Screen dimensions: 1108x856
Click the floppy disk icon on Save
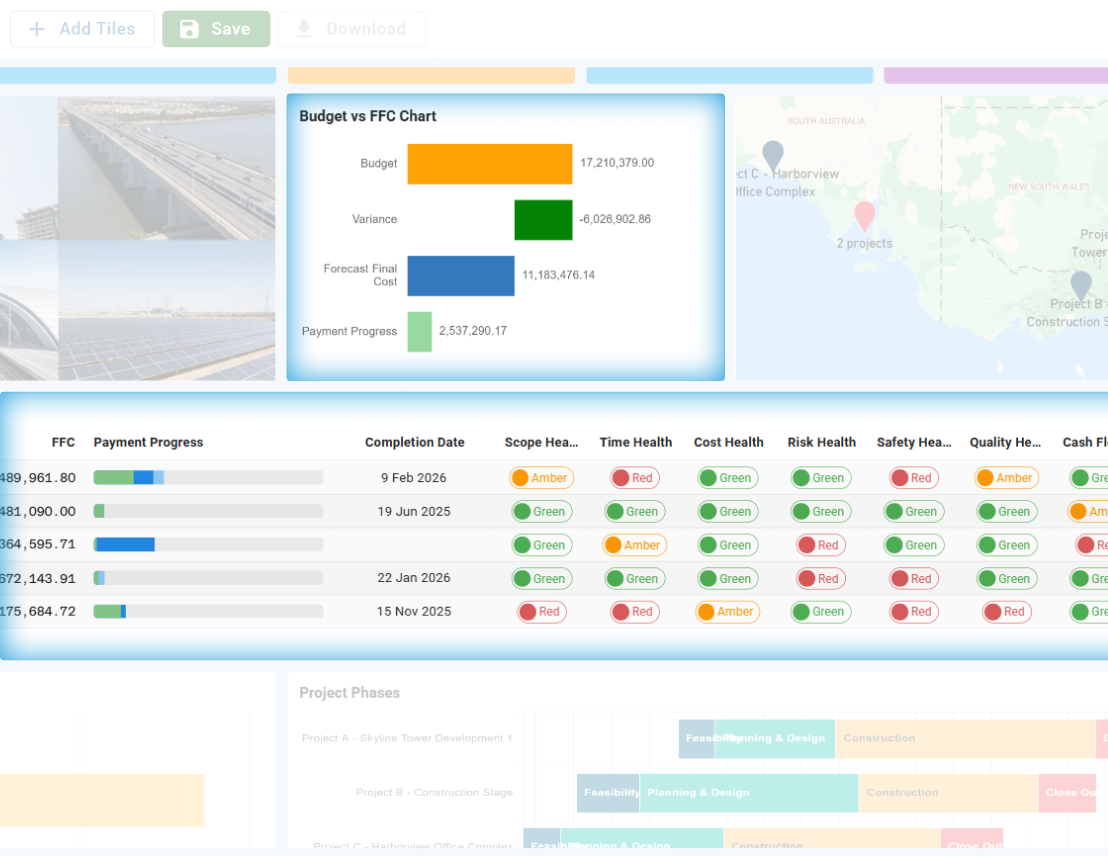point(189,28)
